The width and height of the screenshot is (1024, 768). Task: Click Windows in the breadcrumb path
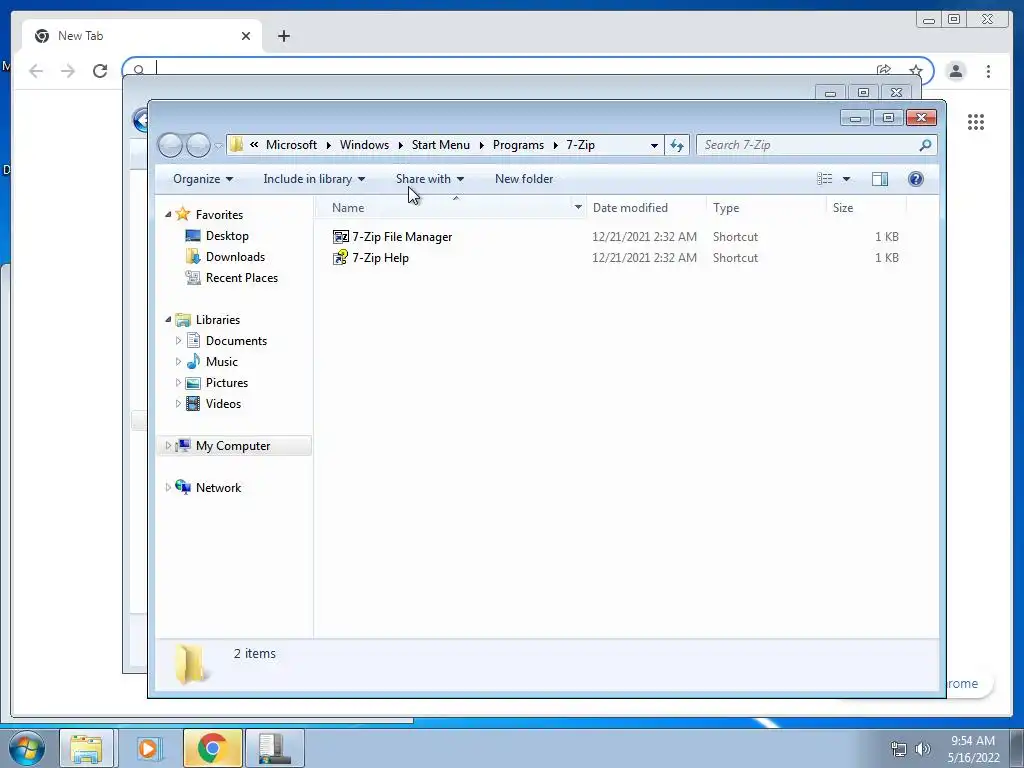click(x=364, y=145)
